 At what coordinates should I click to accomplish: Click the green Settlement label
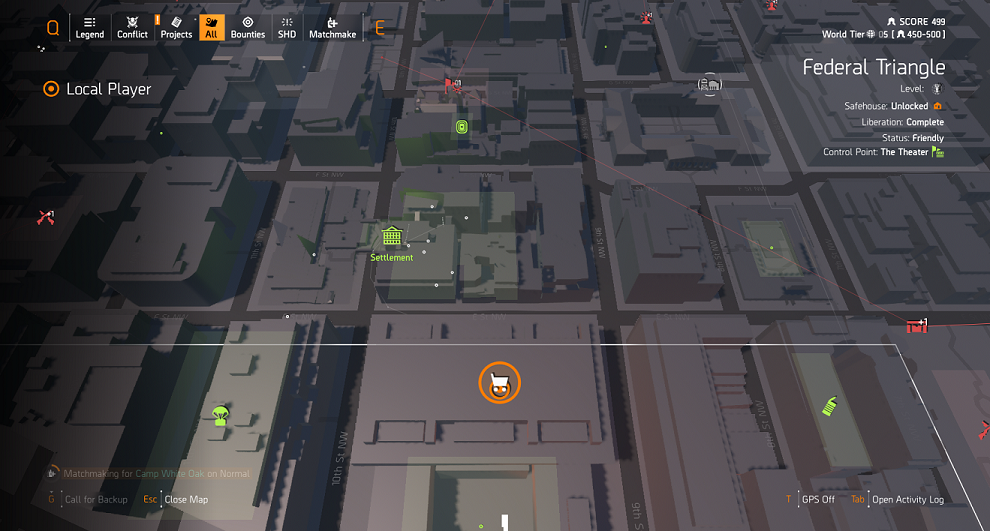[391, 258]
